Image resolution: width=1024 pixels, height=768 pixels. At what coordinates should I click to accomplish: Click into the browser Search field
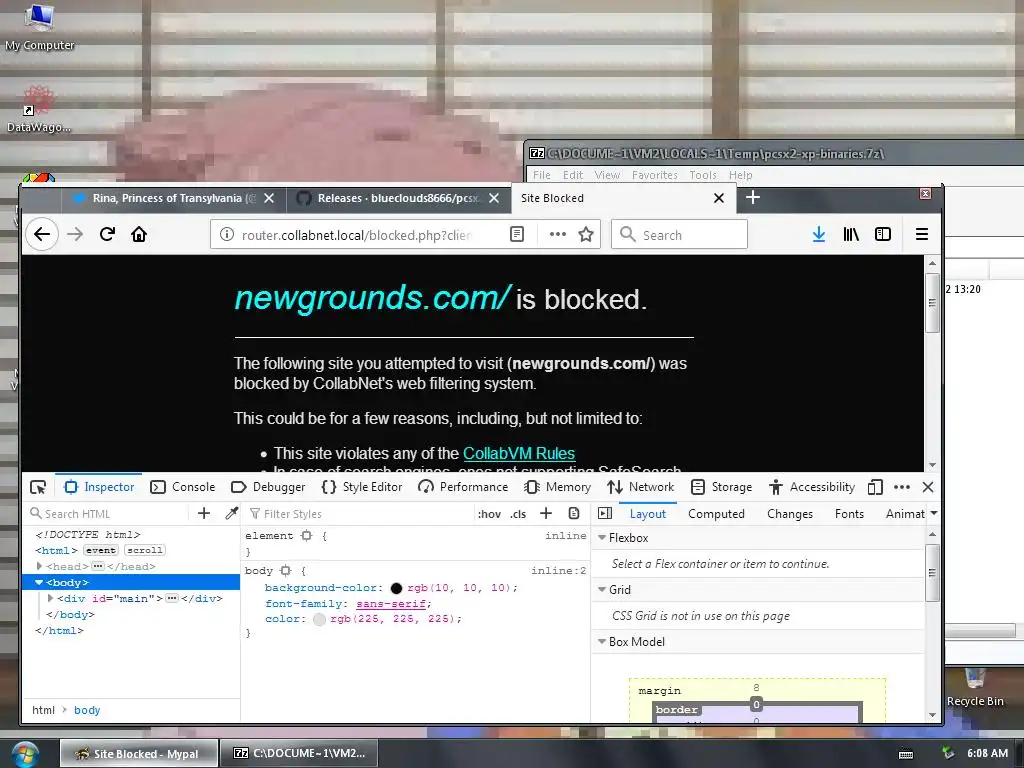point(679,234)
